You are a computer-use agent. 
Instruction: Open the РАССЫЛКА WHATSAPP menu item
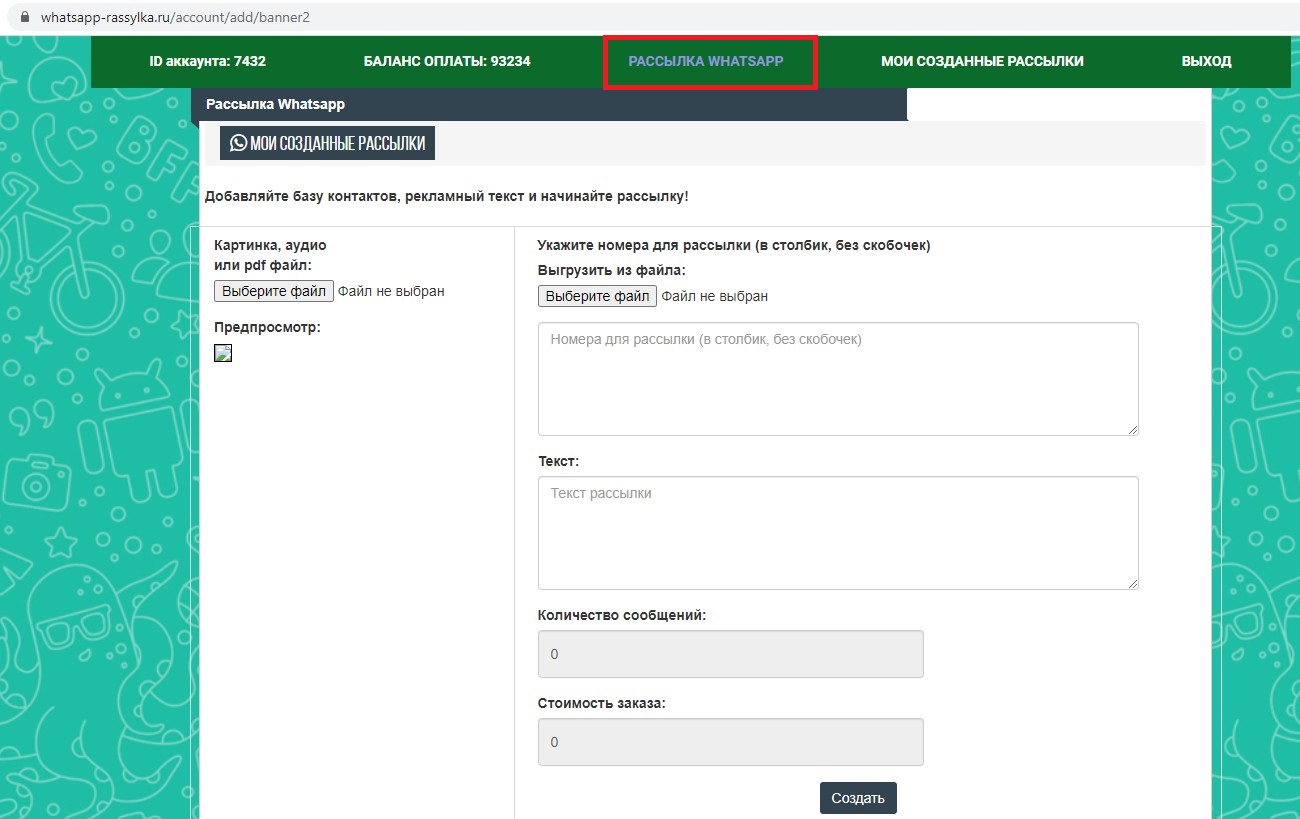click(x=706, y=61)
